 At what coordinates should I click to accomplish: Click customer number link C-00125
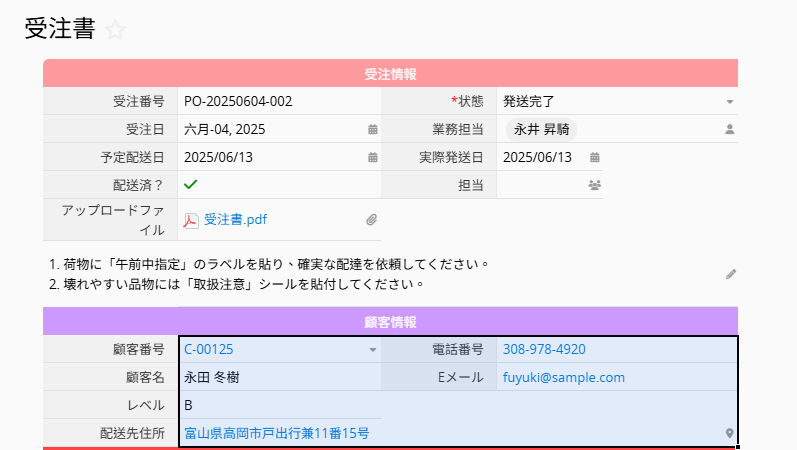click(208, 349)
